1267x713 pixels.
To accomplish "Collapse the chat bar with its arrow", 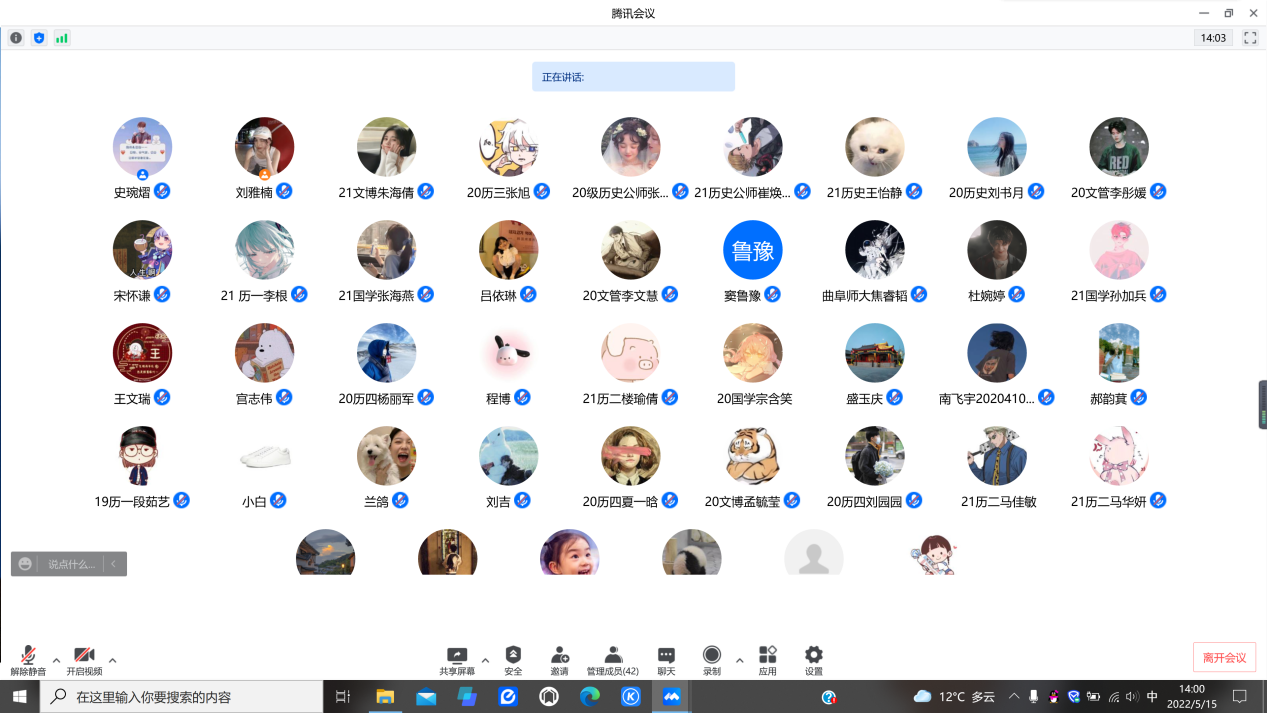I will [114, 564].
